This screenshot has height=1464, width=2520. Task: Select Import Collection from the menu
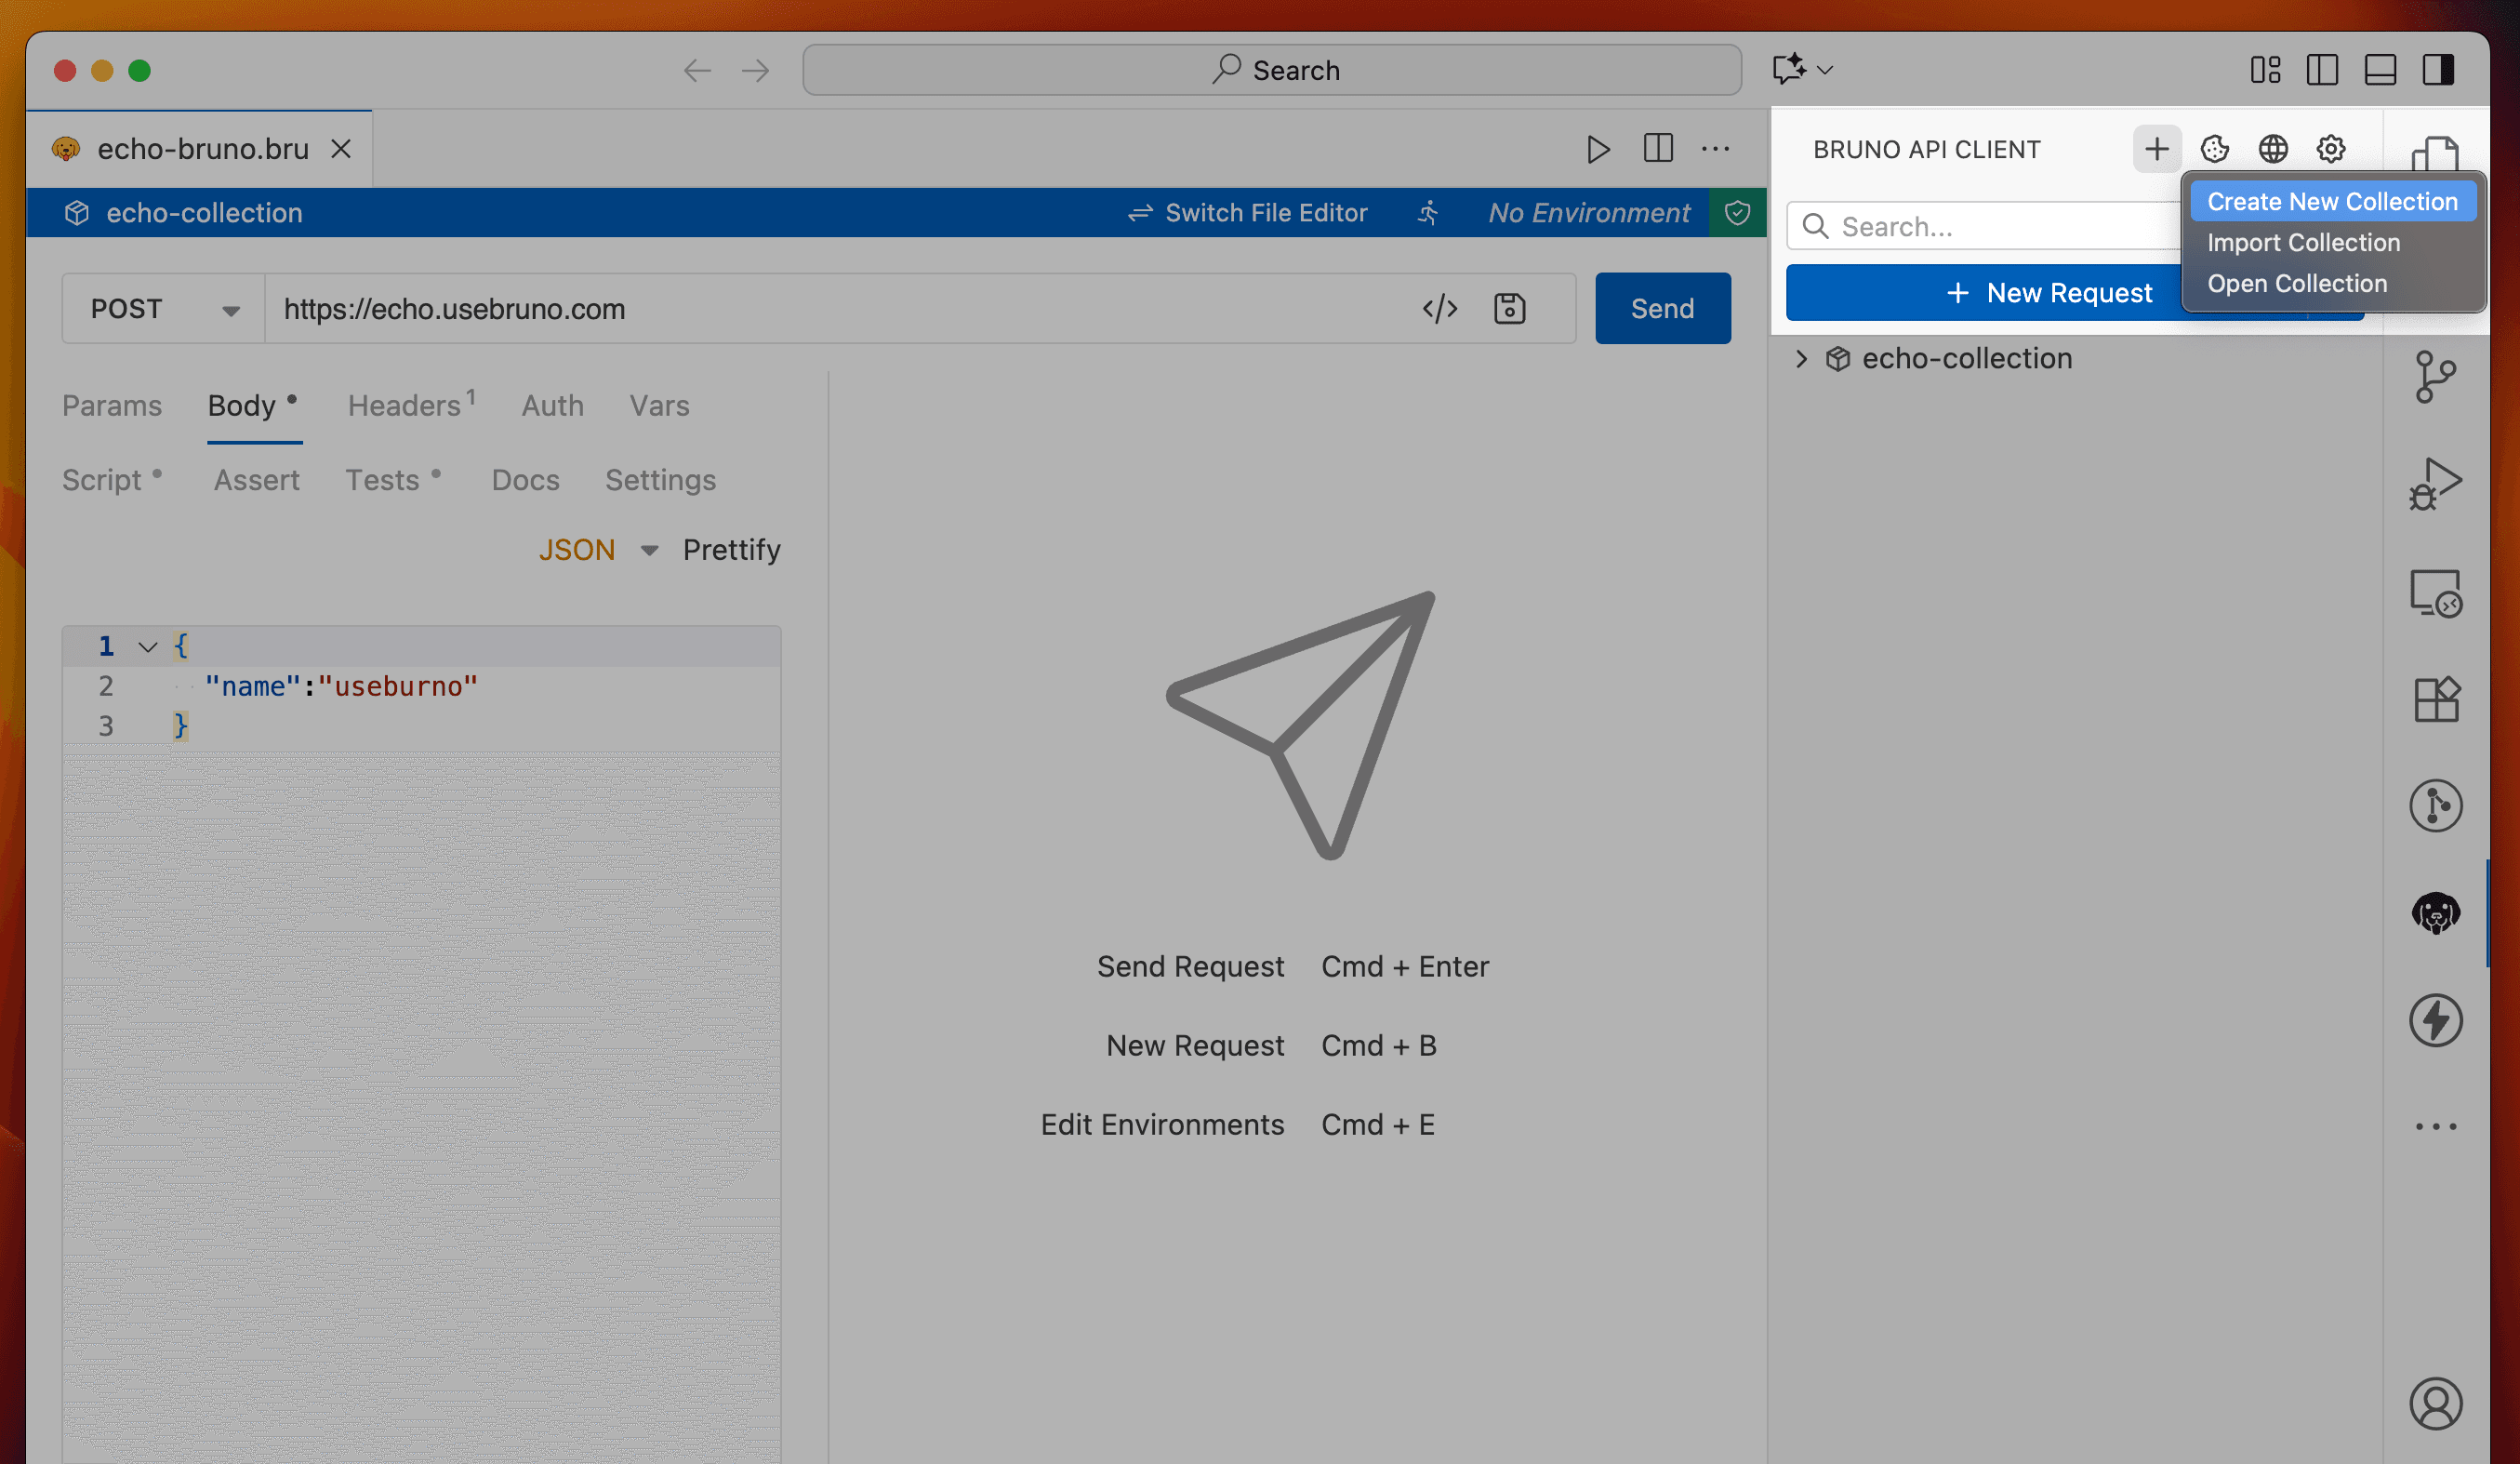[2302, 242]
